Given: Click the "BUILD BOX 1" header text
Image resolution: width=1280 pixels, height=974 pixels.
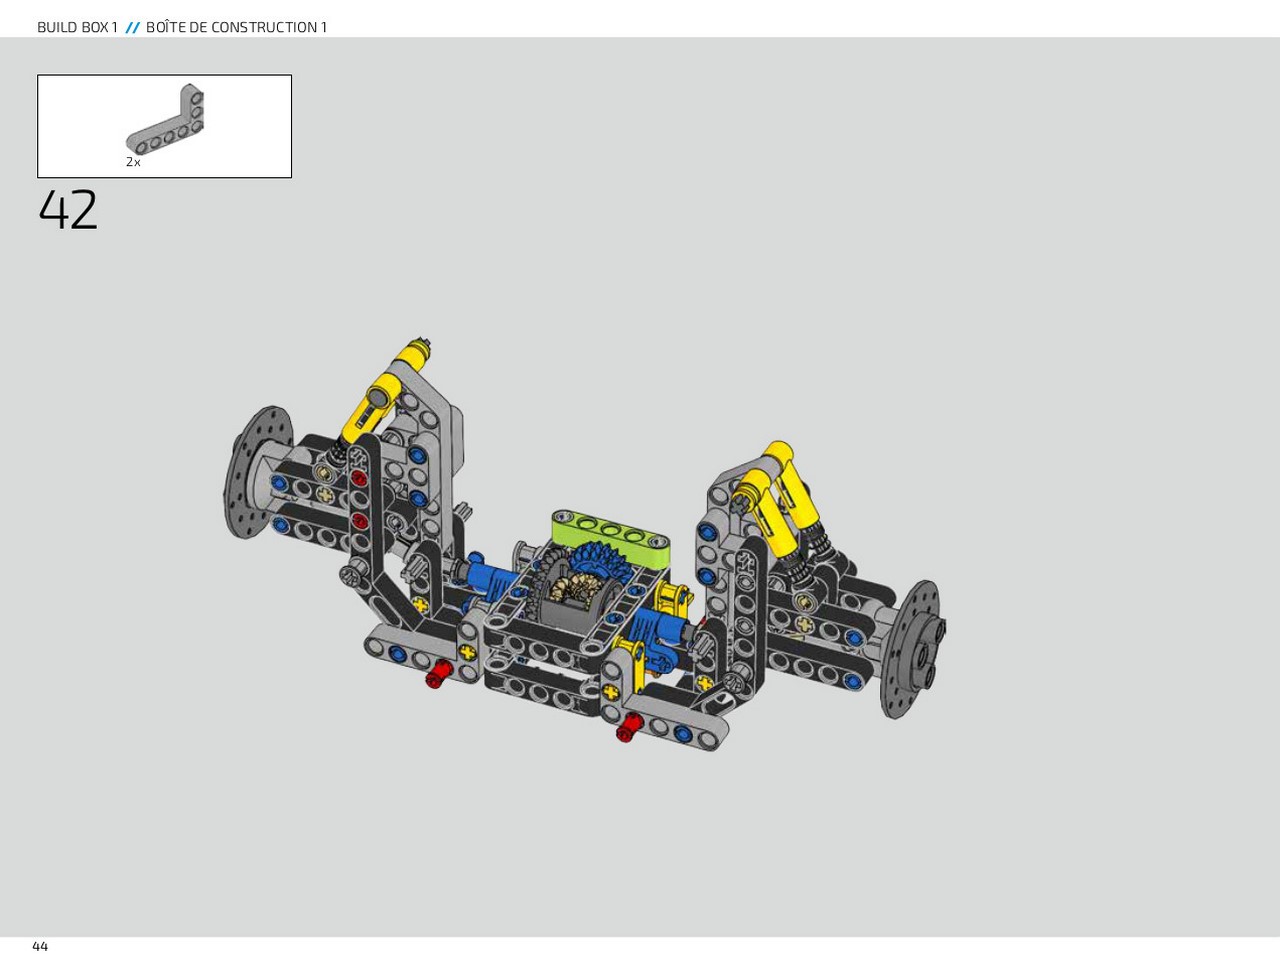Looking at the screenshot, I should (x=77, y=27).
